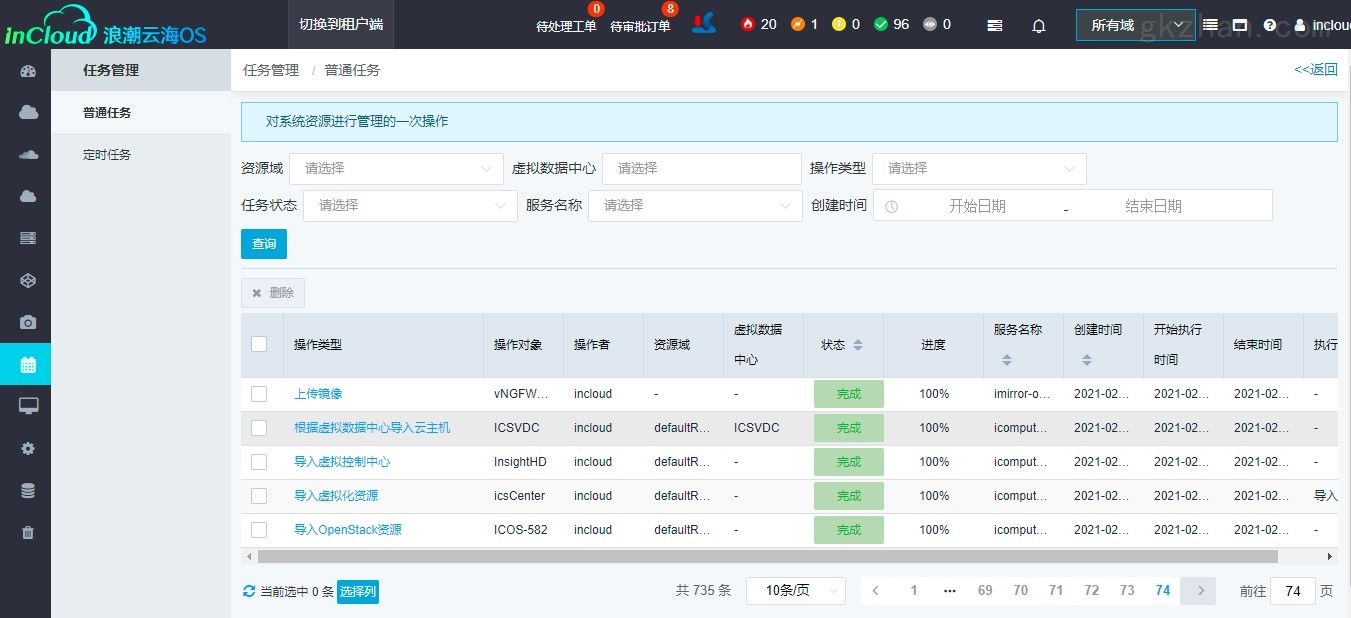Viewport: 1351px width, 618px height.
Task: Click the horizontal scrollbar under the table
Action: click(x=767, y=556)
